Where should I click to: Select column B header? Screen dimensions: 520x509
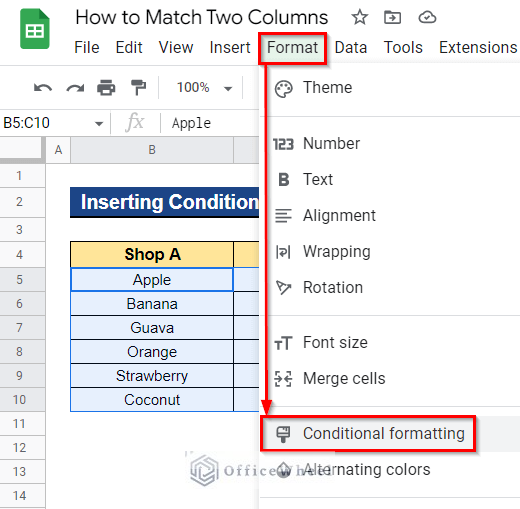coord(152,150)
